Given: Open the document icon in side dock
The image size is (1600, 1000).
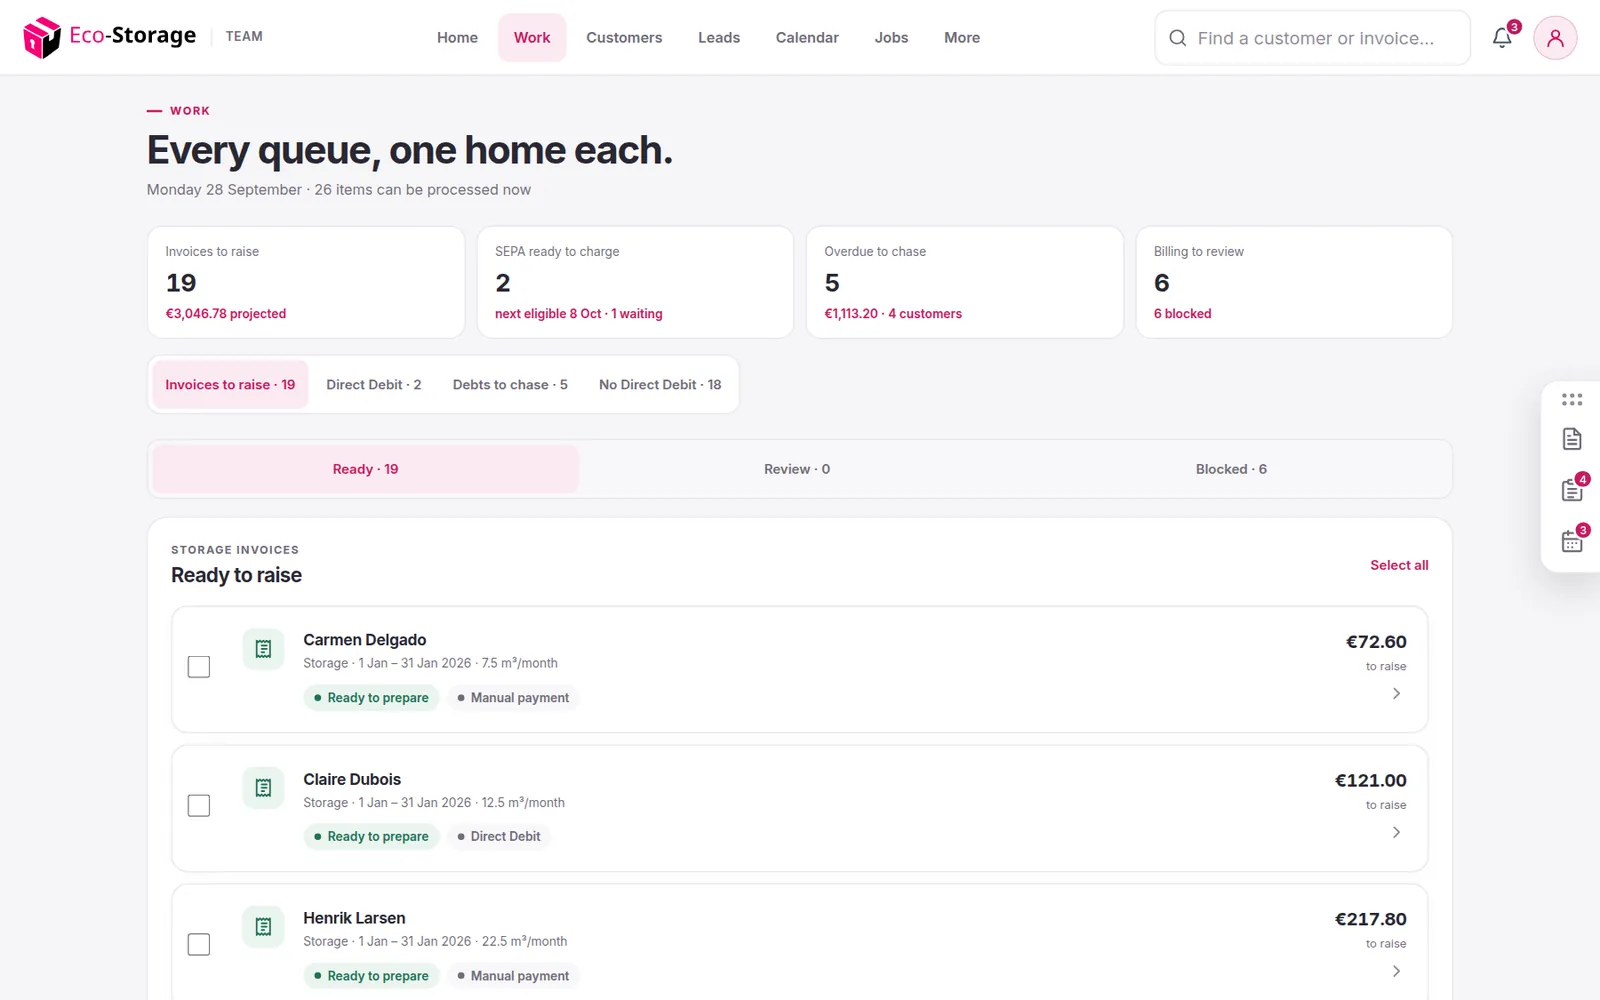Looking at the screenshot, I should 1572,439.
